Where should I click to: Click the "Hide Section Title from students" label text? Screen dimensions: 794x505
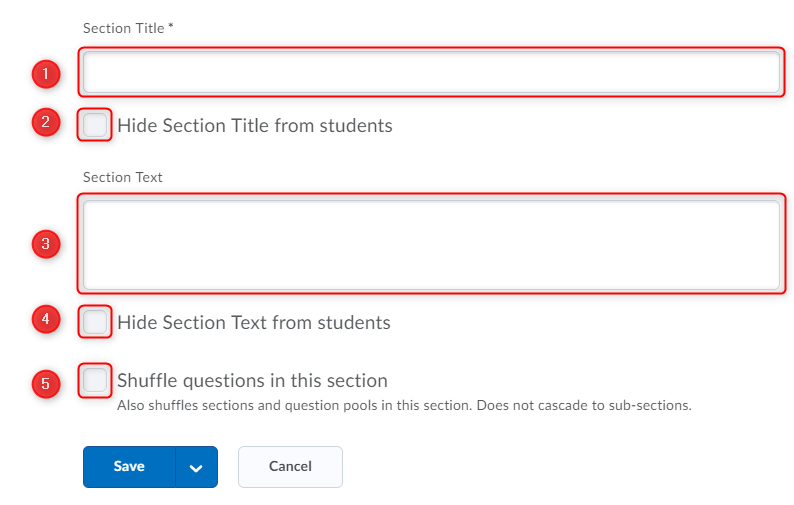pos(254,126)
